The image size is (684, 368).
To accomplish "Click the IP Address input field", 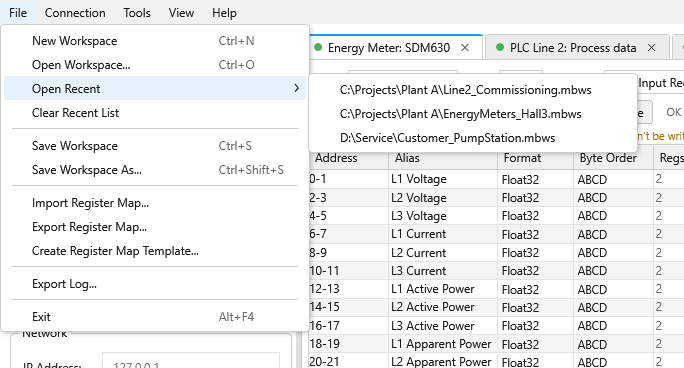I will point(191,361).
